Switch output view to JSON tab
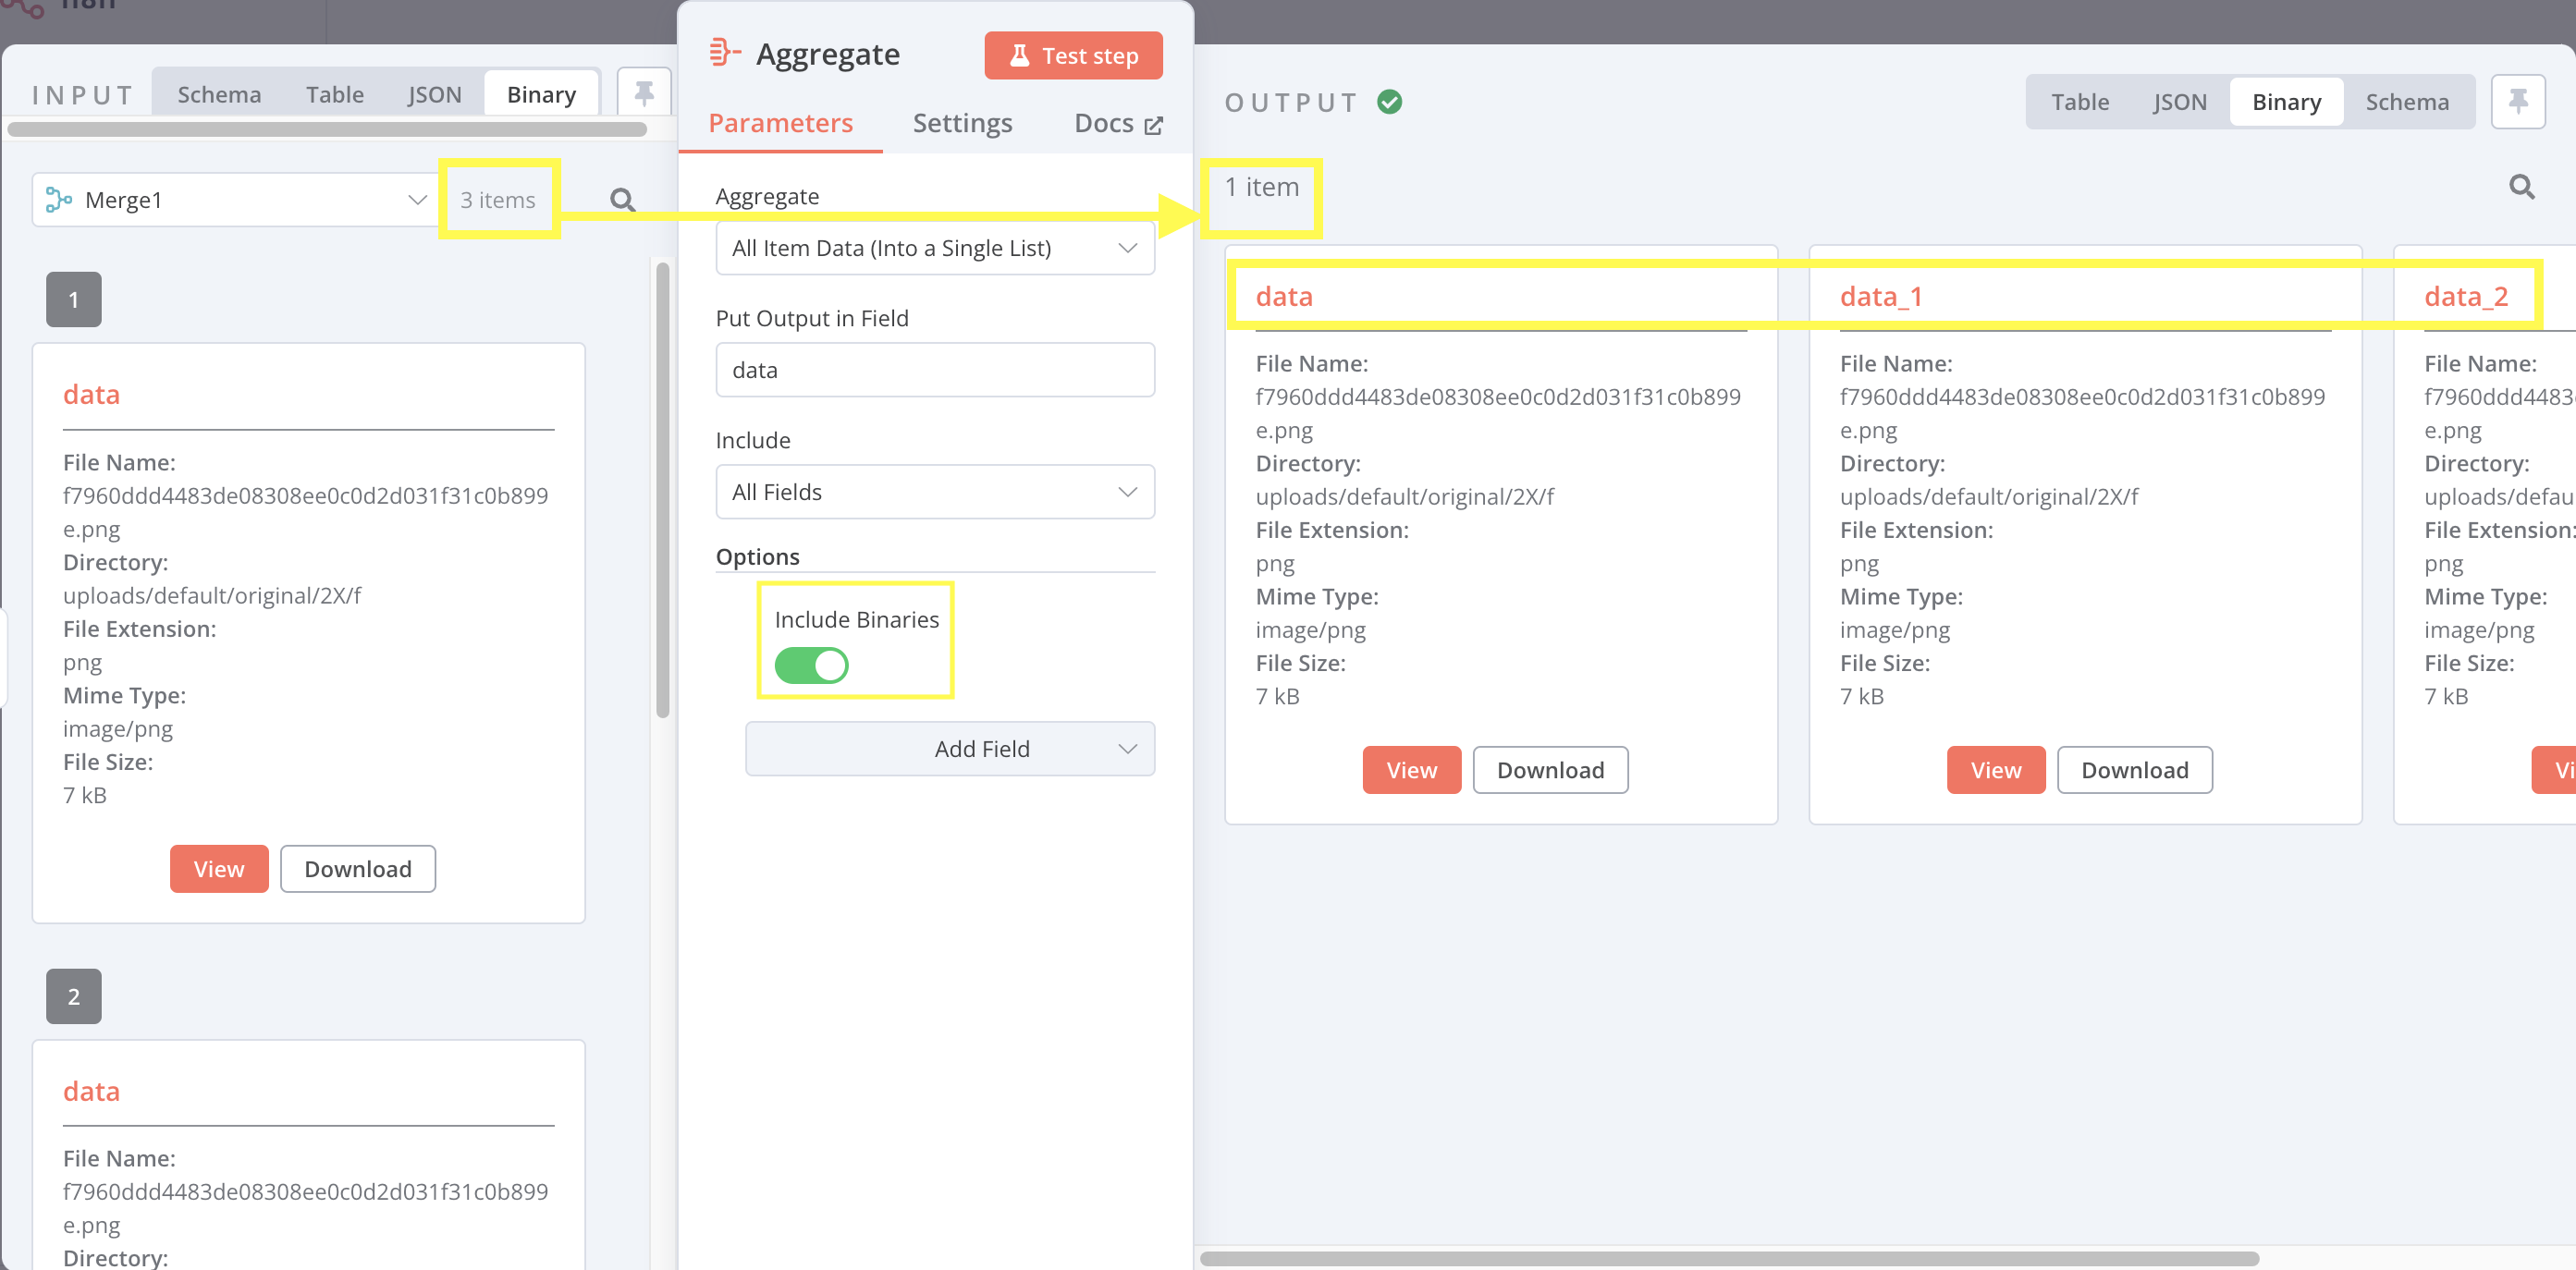The height and width of the screenshot is (1270, 2576). click(2180, 102)
